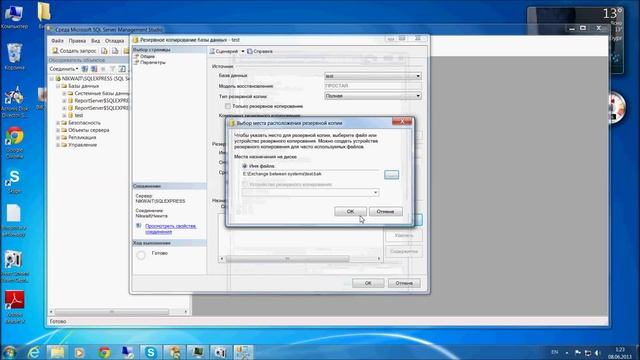This screenshot has height=360, width=640.
Task: Open the Отладка menu
Action: [x=114, y=41]
